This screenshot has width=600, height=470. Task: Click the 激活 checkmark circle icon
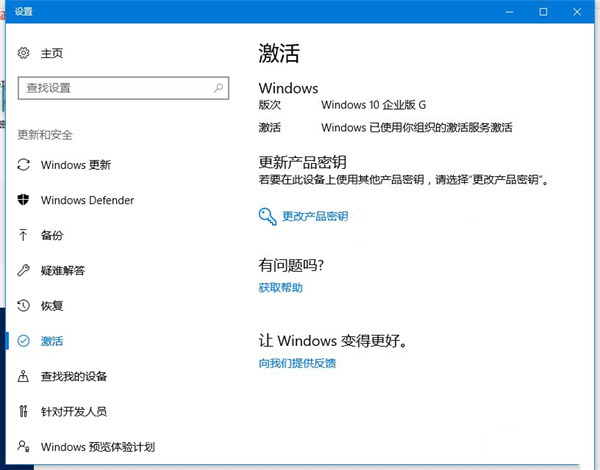(x=24, y=341)
